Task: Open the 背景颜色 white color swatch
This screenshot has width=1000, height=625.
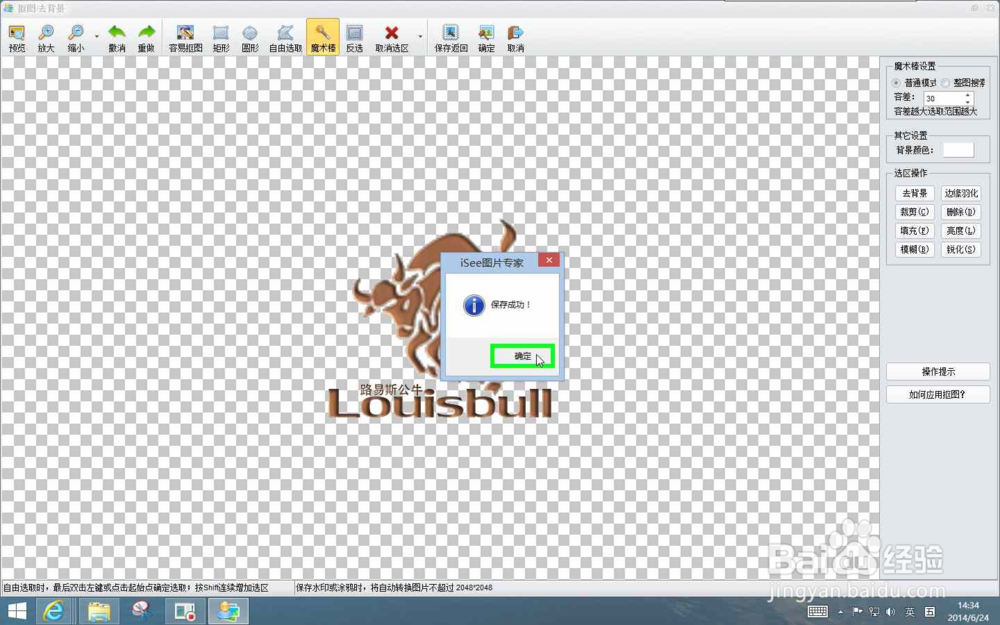Action: (x=958, y=150)
